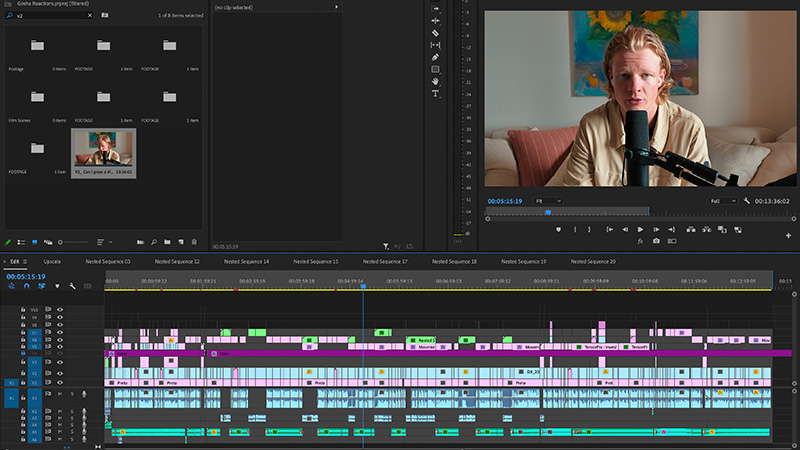Viewport: 800px width, 450px height.
Task: Switch to Nested Sequence 20 tab
Action: 593,262
